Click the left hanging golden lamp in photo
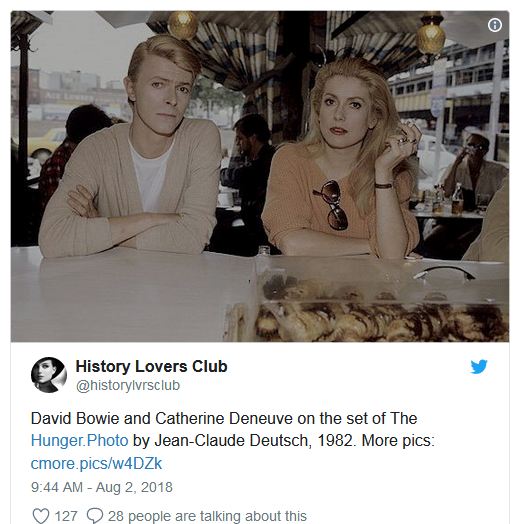This screenshot has width=513, height=524. (x=183, y=25)
